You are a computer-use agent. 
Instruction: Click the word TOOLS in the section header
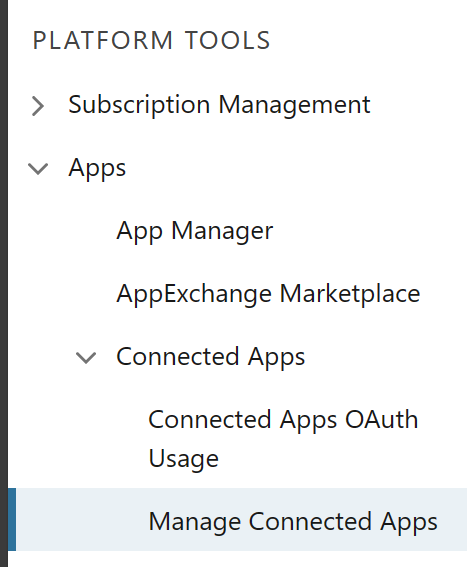pos(228,40)
